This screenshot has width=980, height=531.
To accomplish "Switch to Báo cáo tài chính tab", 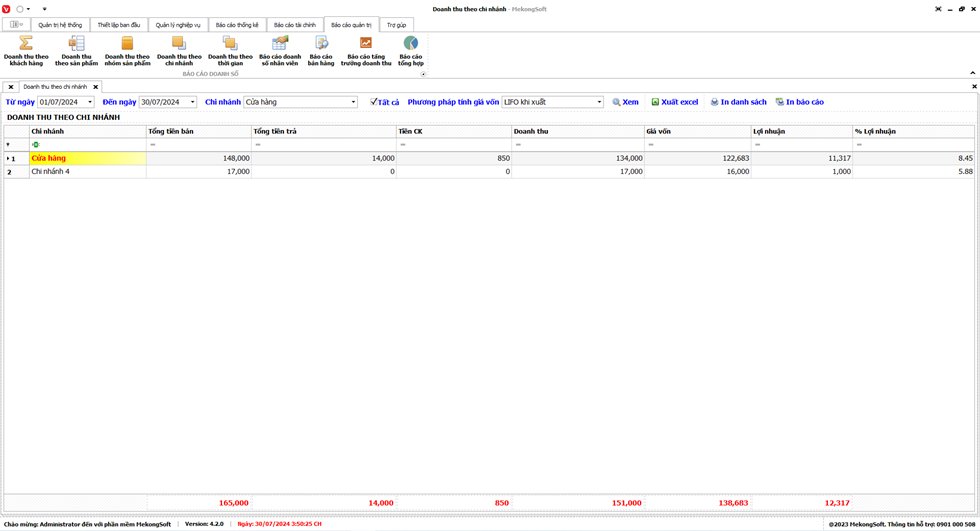I will pyautogui.click(x=294, y=25).
